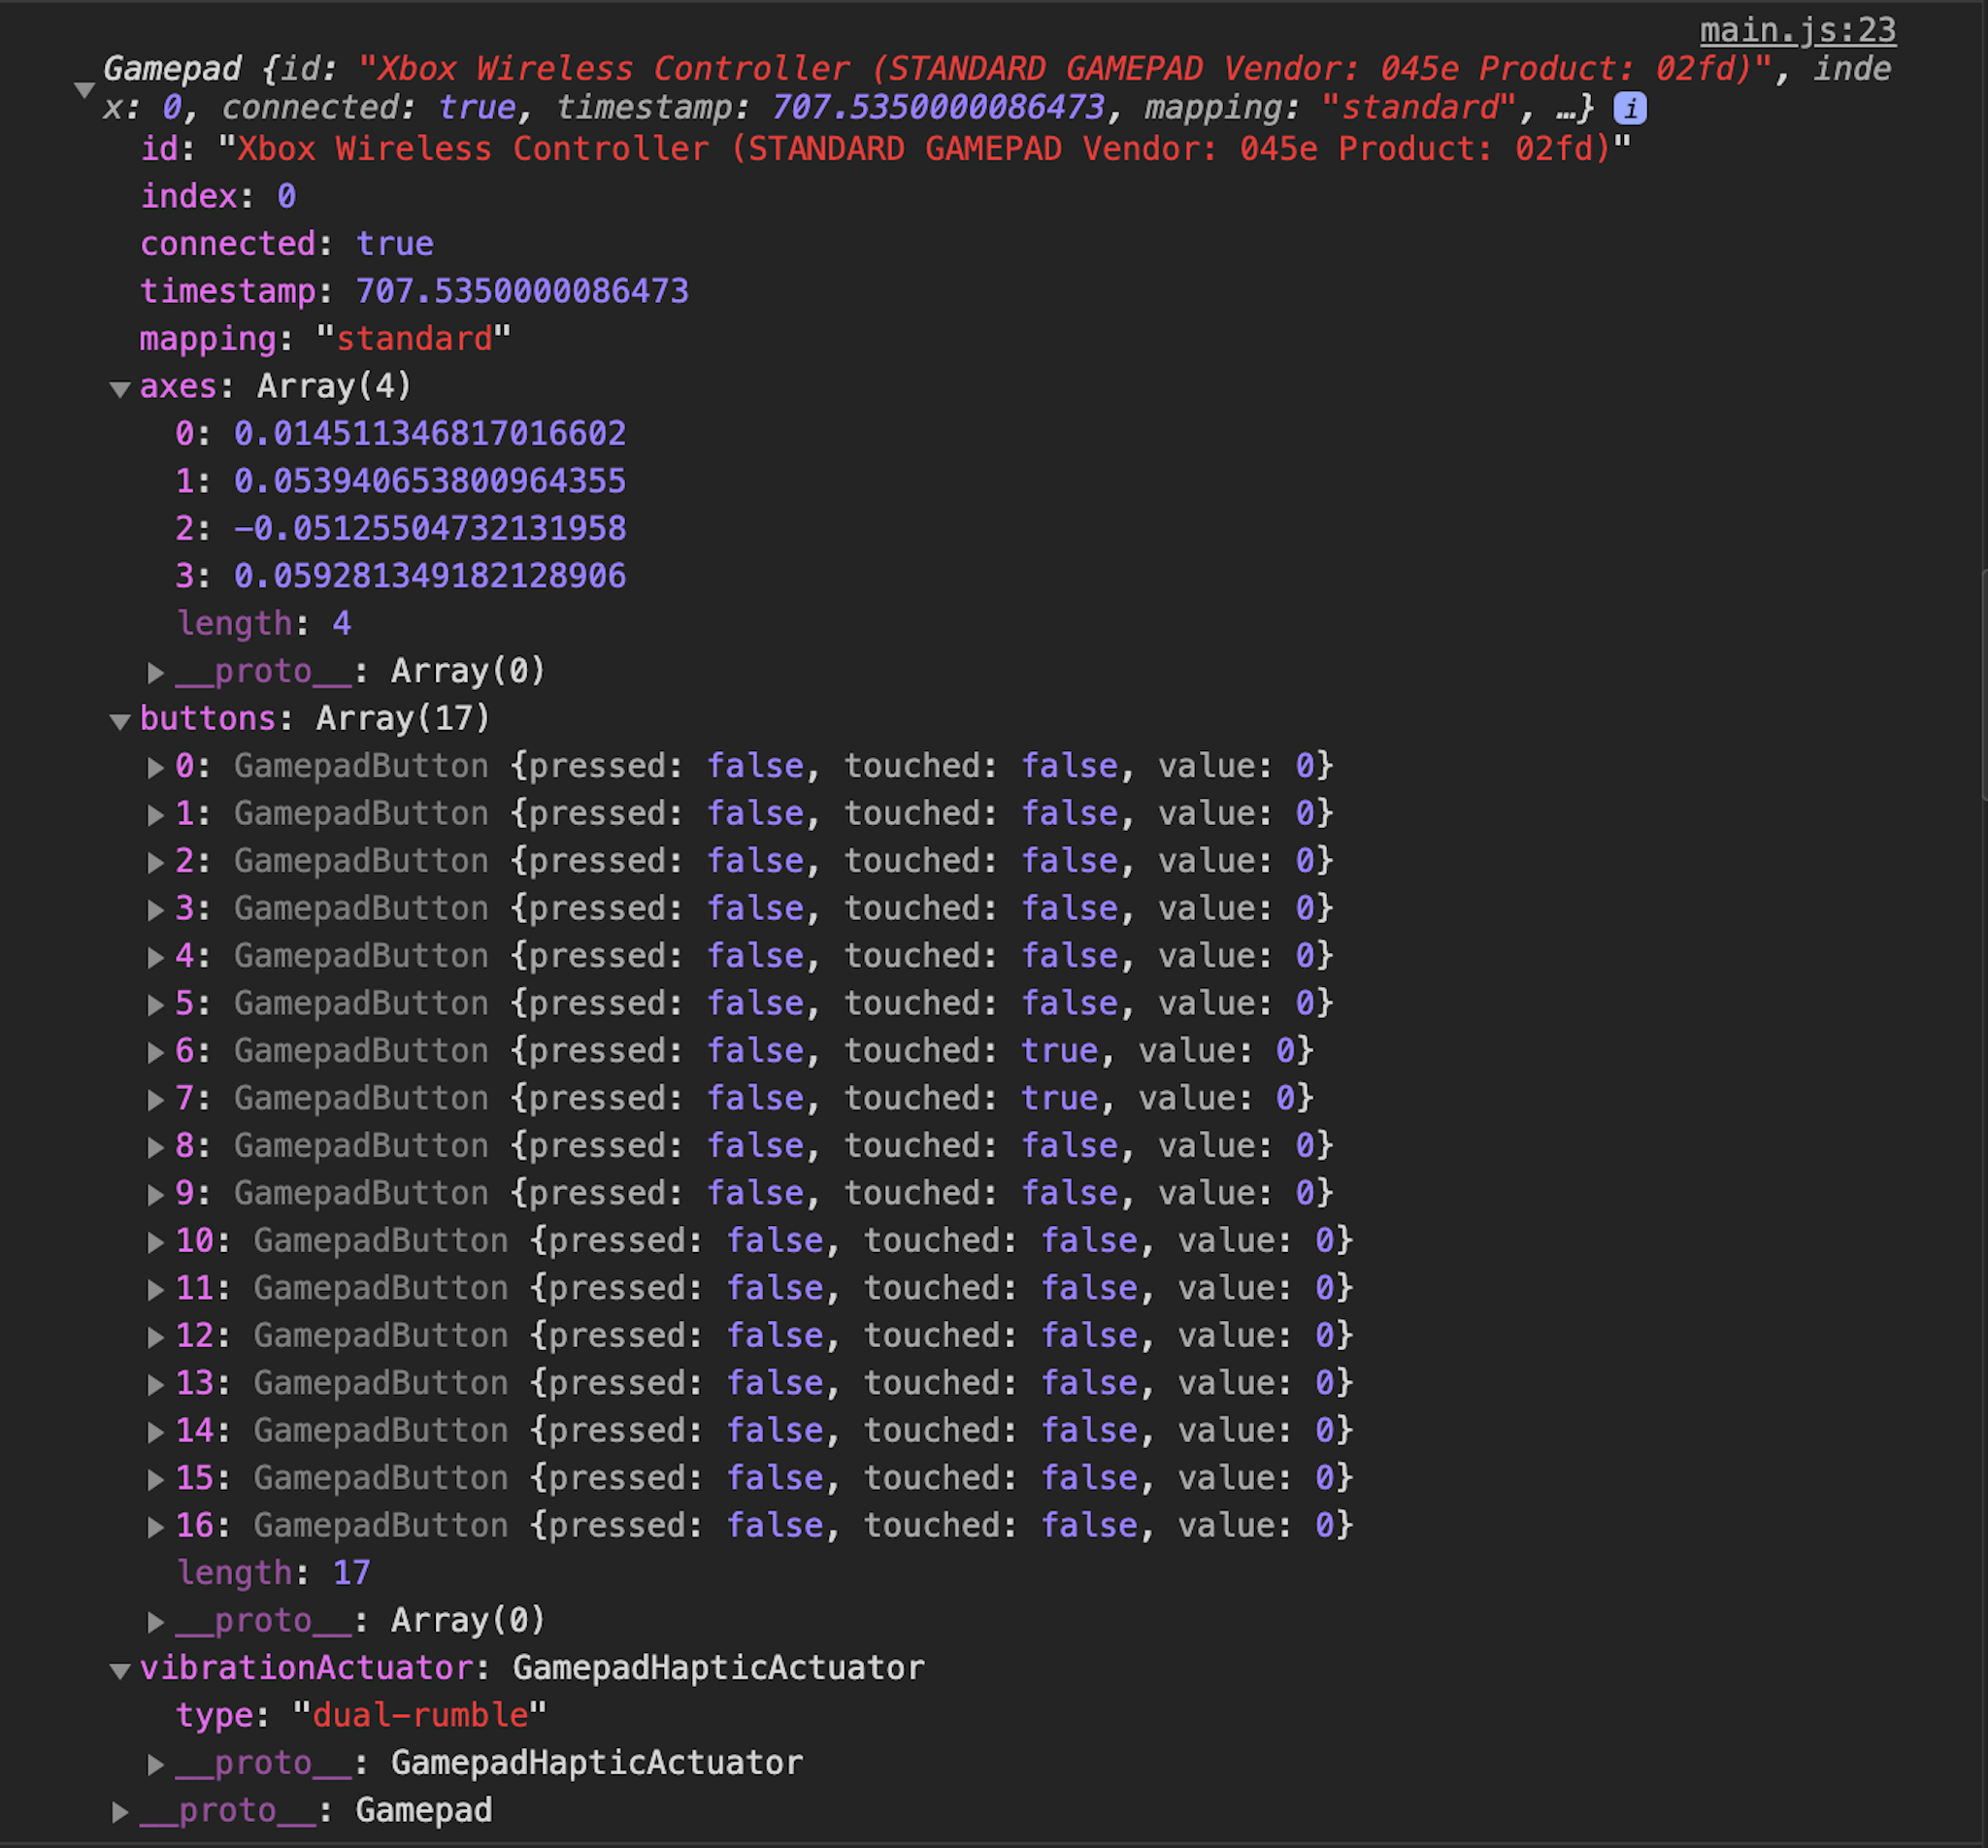Select the timestamp value 707.5350000086473
Viewport: 1988px width, 1848px height.
522,291
